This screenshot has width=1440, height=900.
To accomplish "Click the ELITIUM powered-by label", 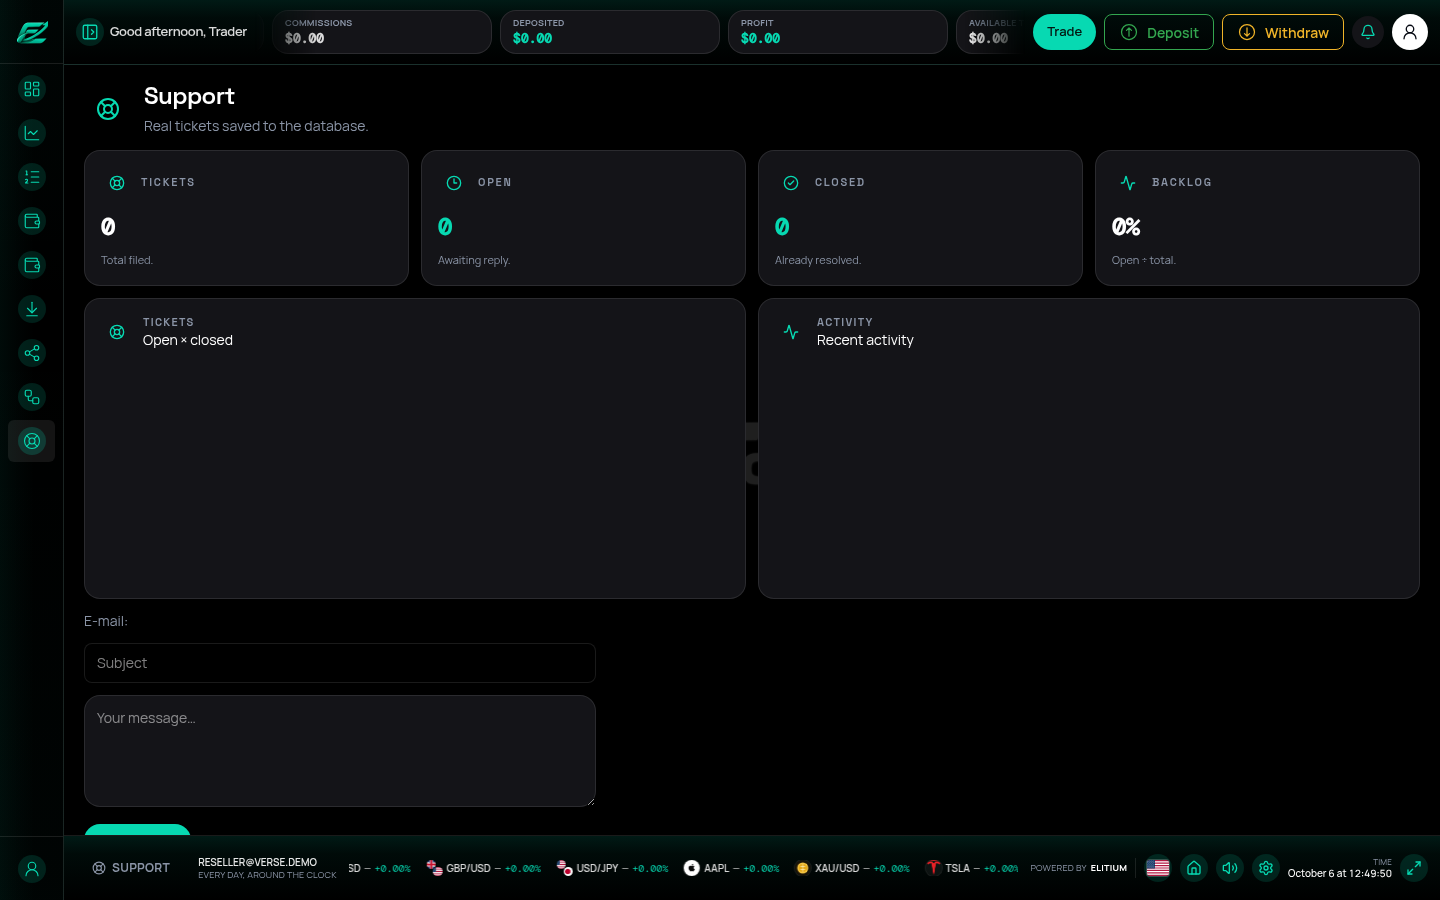I will click(x=1109, y=868).
